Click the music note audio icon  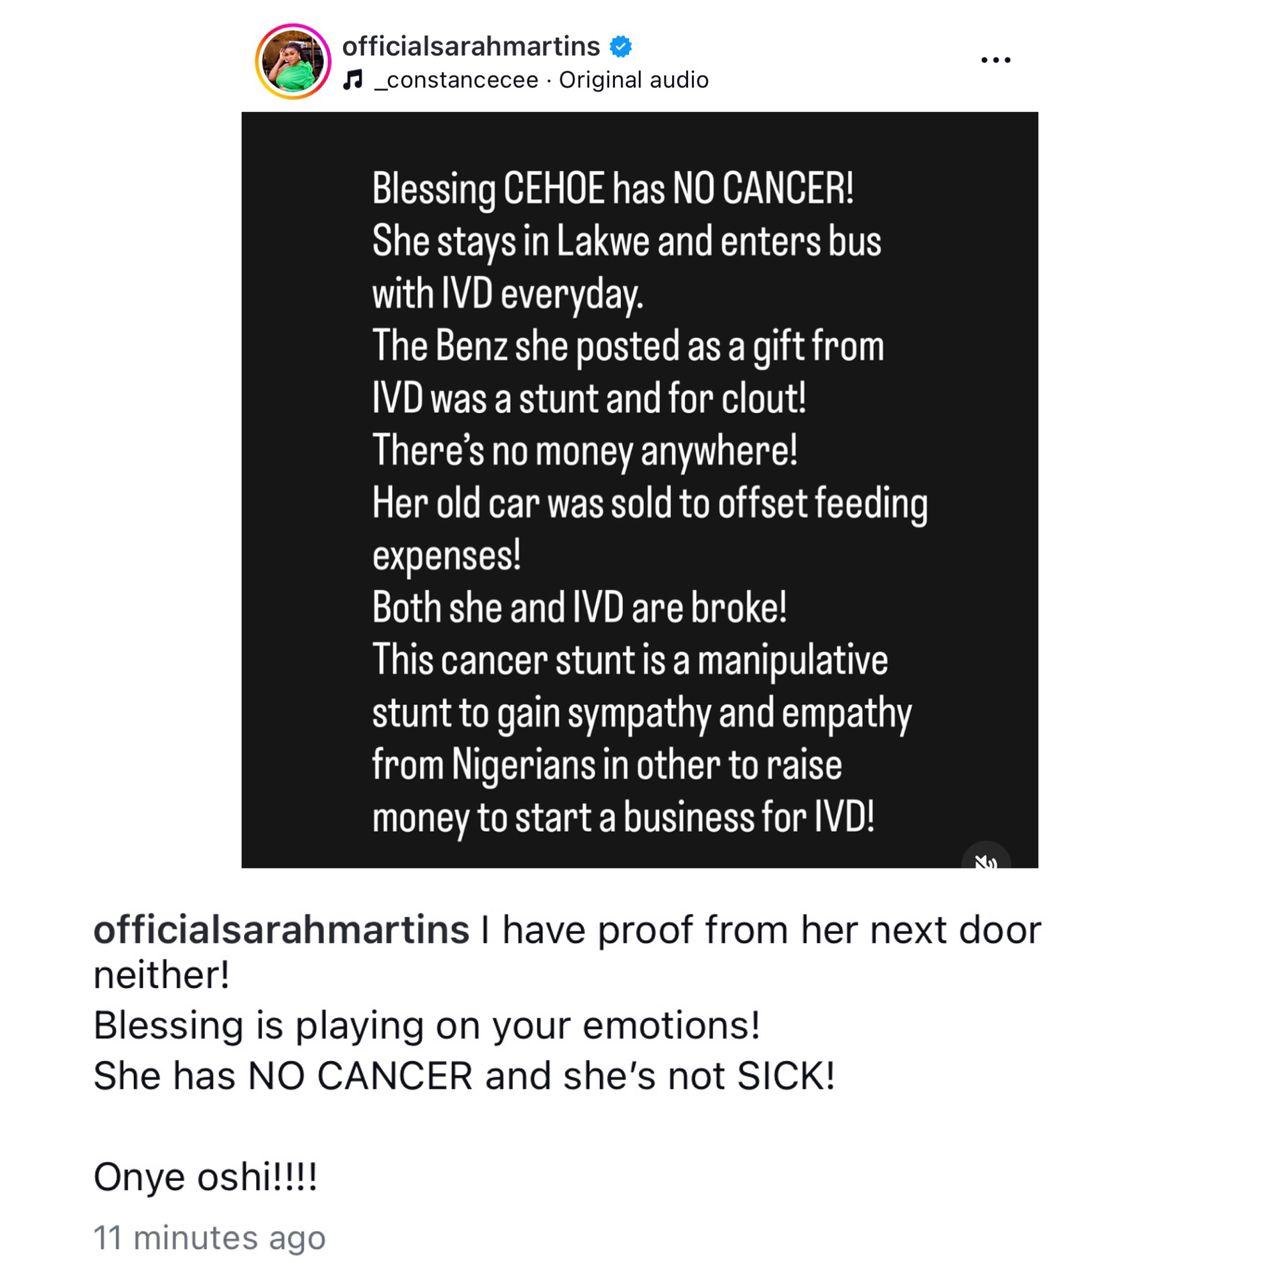coord(352,78)
